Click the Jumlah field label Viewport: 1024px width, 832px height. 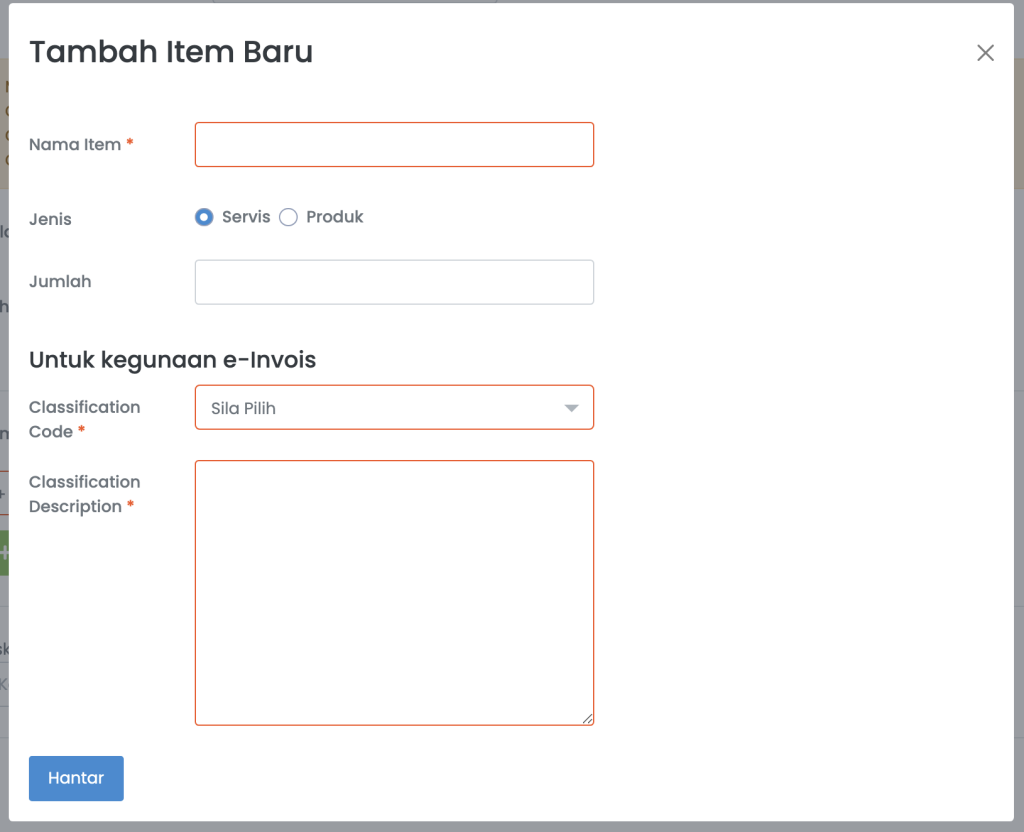(x=60, y=281)
